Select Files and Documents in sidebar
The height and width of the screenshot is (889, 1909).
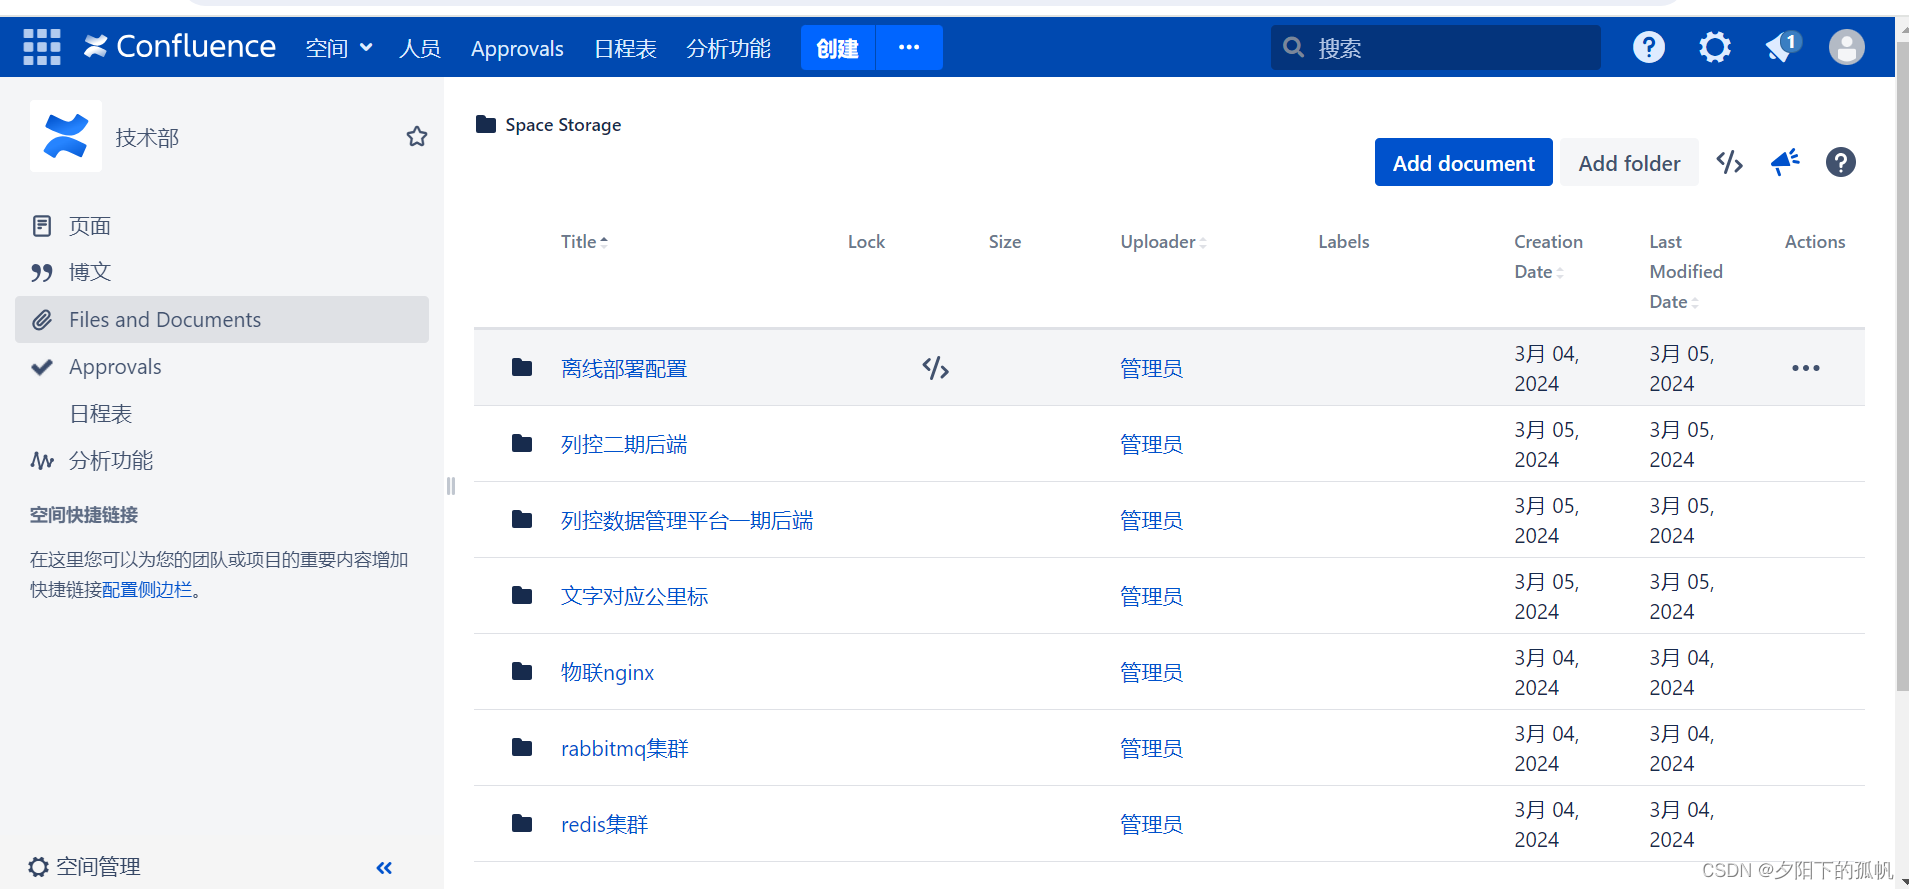222,319
